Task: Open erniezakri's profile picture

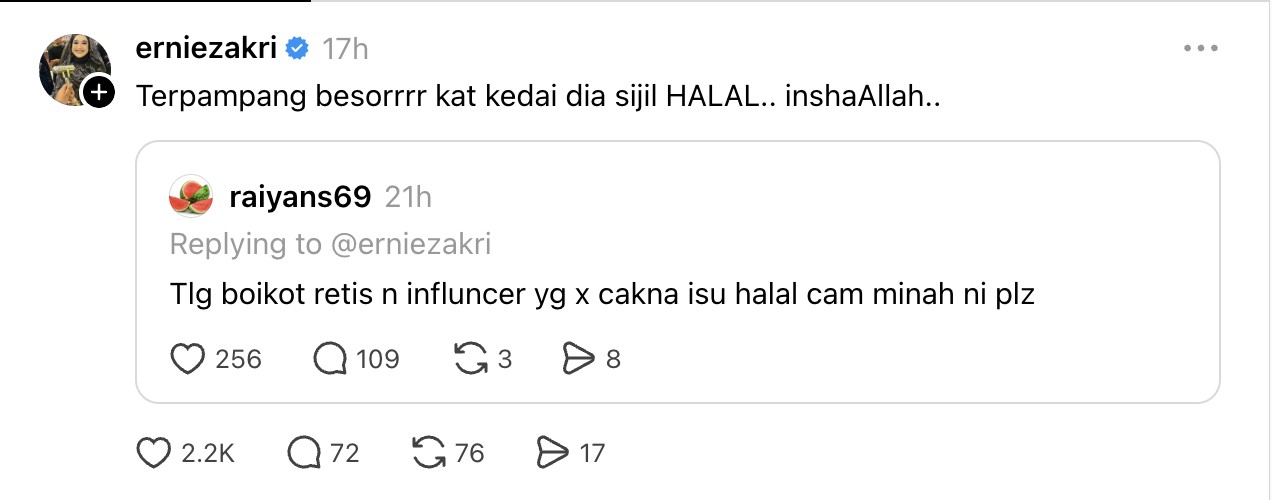Action: (x=69, y=66)
